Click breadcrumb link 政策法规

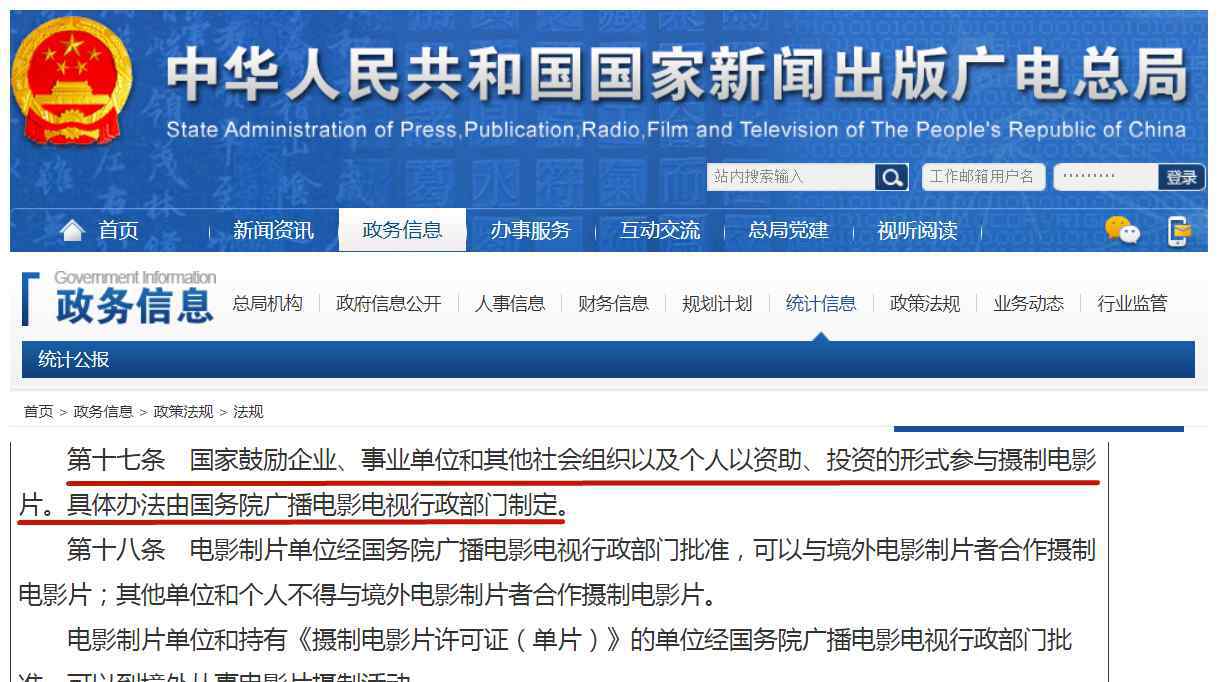click(183, 411)
